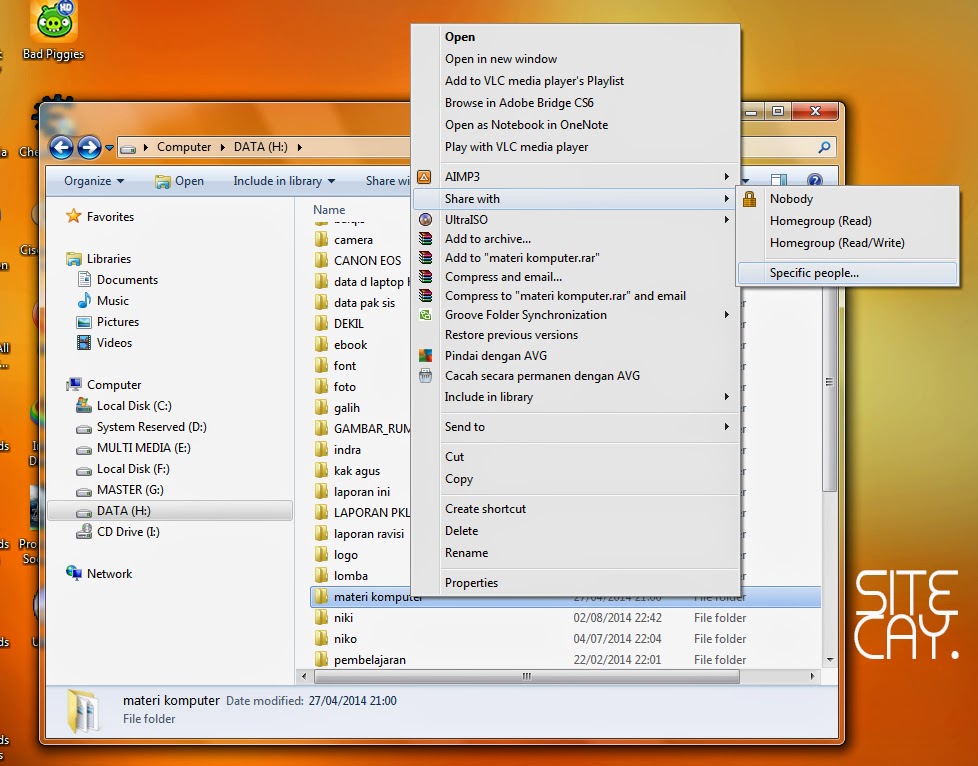Click the CD Drive (I:) icon
Viewport: 978px width, 766px height.
click(84, 531)
